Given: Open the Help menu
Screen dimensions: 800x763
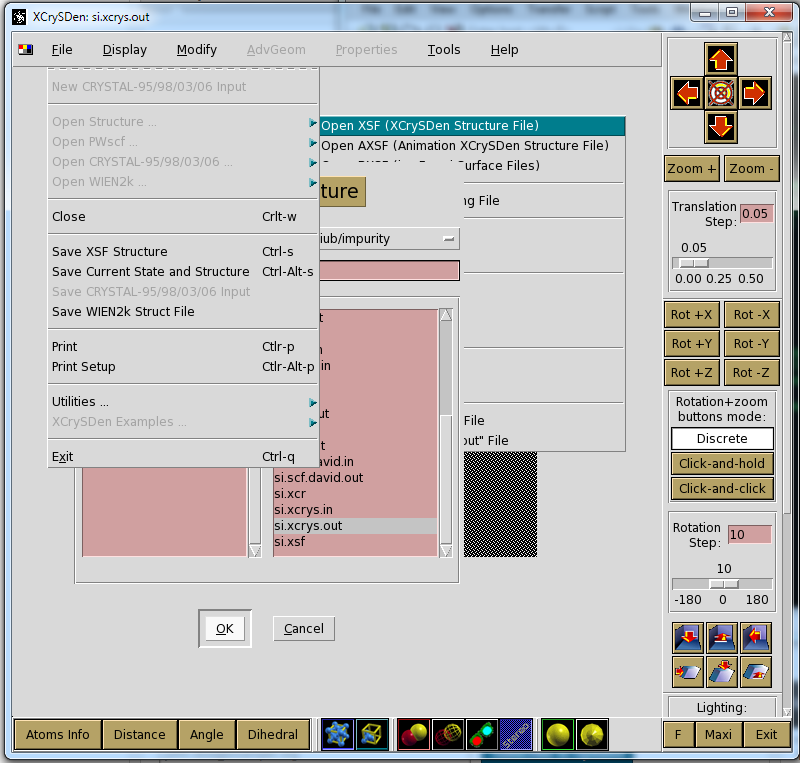Looking at the screenshot, I should pyautogui.click(x=504, y=50).
